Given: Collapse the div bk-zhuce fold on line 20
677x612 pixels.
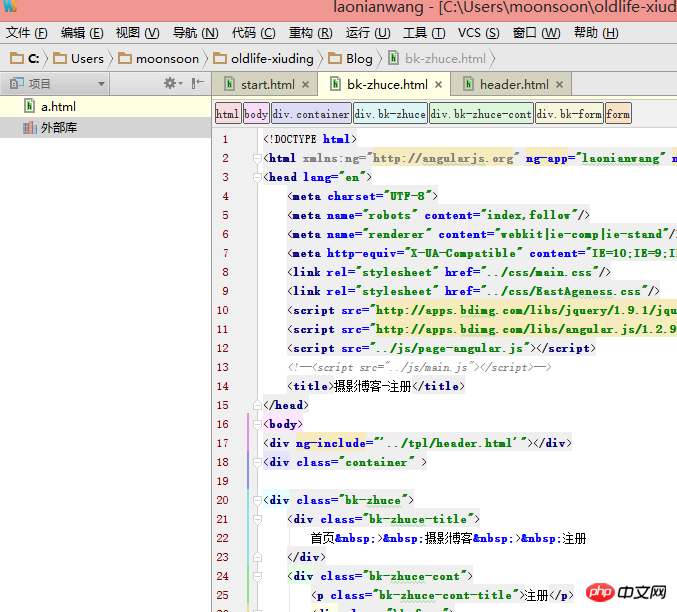Looking at the screenshot, I should (x=259, y=500).
